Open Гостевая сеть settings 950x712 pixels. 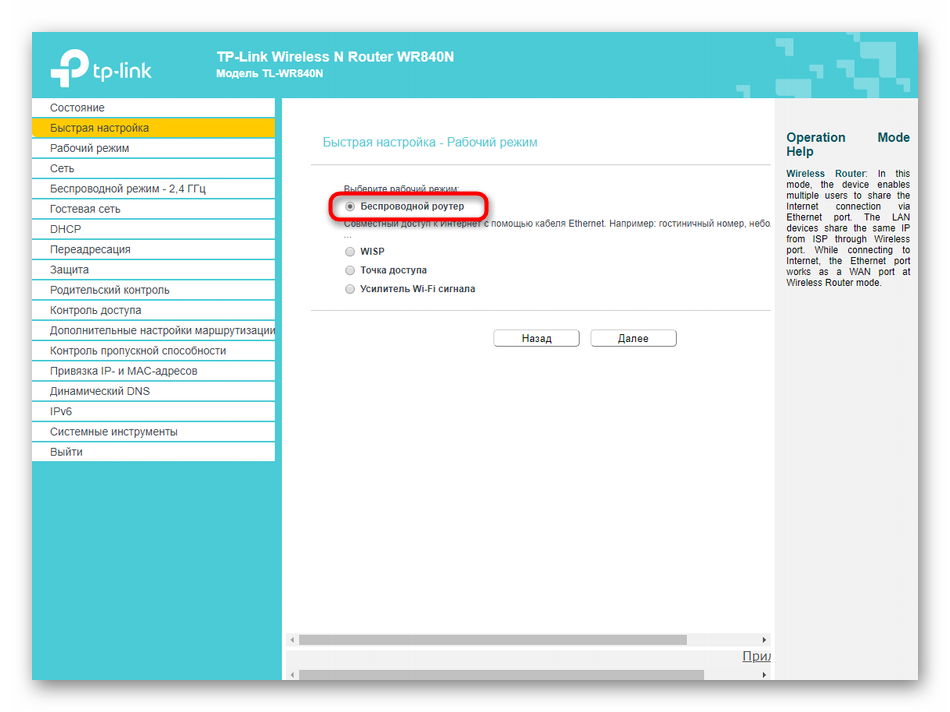point(85,209)
